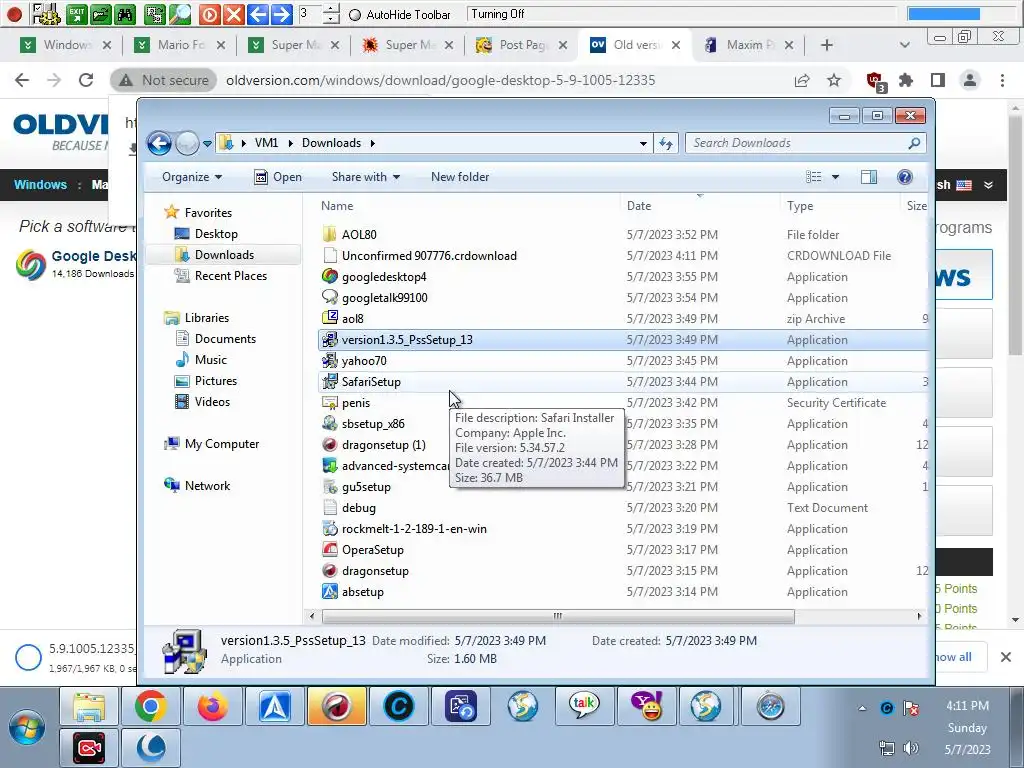Select the SafariSetup installer icon
Screen dimensions: 1024x768
click(x=330, y=381)
